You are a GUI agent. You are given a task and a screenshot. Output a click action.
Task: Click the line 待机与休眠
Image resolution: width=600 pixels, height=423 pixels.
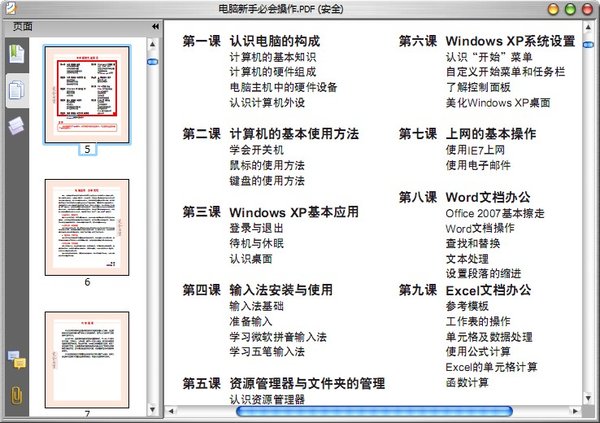[x=256, y=243]
